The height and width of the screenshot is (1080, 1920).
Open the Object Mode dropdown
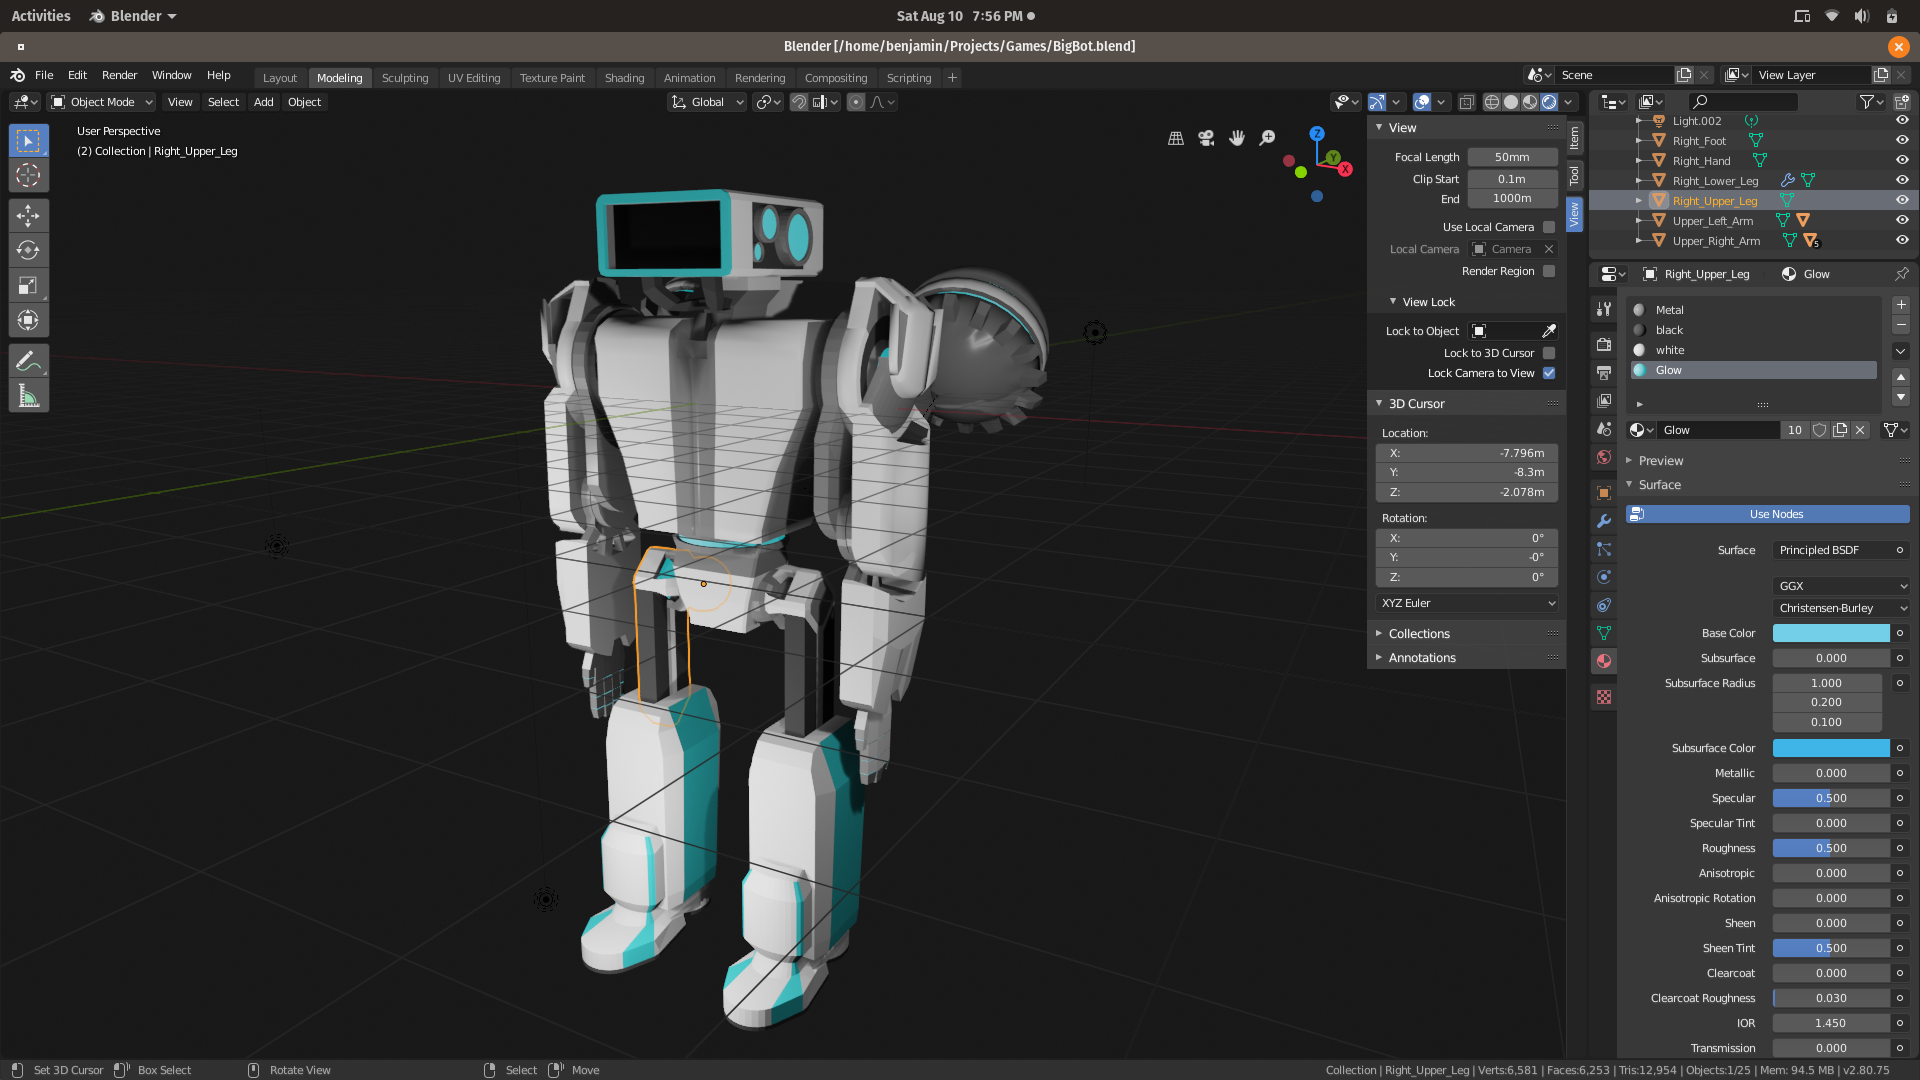pos(102,102)
